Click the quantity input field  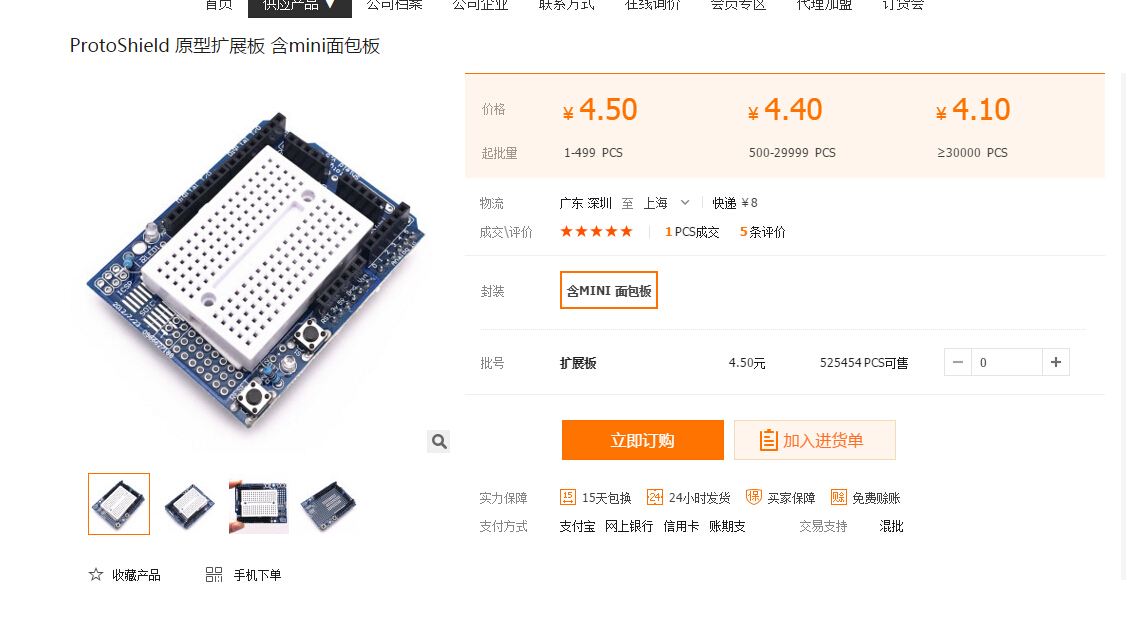coord(1006,363)
